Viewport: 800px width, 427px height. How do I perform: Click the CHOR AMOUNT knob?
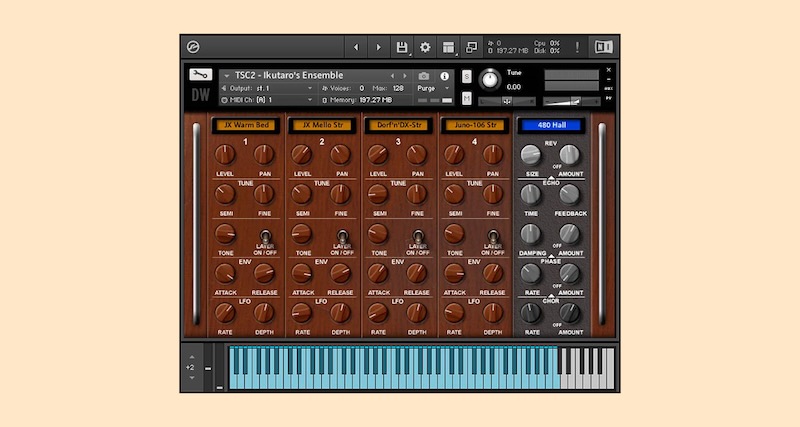pyautogui.click(x=569, y=313)
